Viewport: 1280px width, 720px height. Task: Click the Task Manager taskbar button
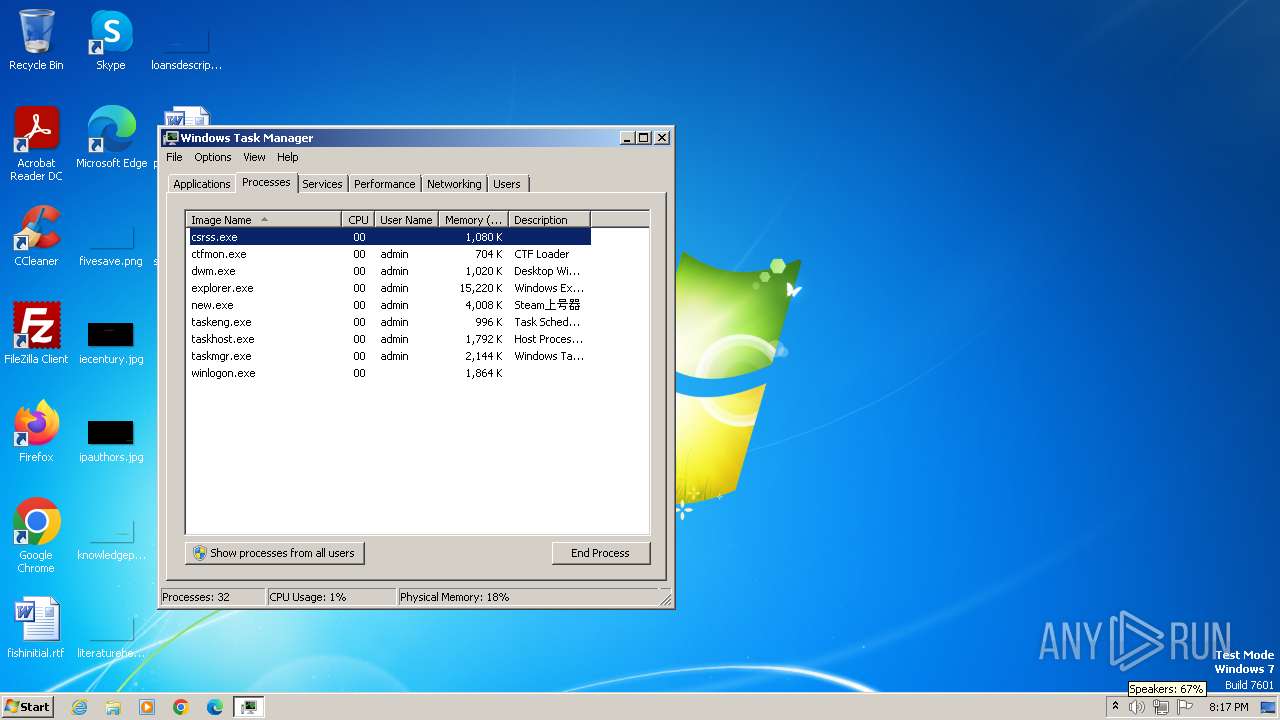pyautogui.click(x=249, y=707)
